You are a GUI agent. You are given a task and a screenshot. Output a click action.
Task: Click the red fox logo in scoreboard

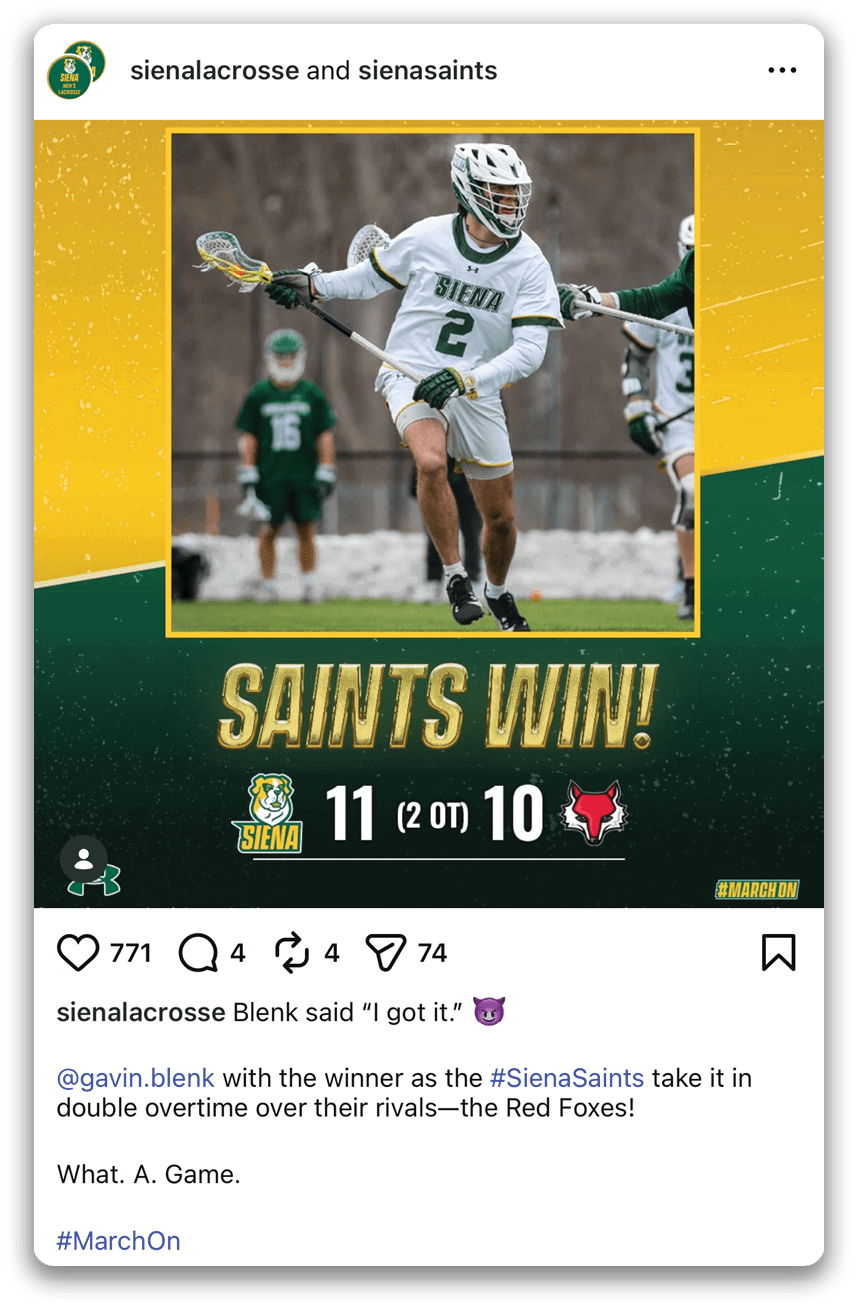(x=592, y=812)
